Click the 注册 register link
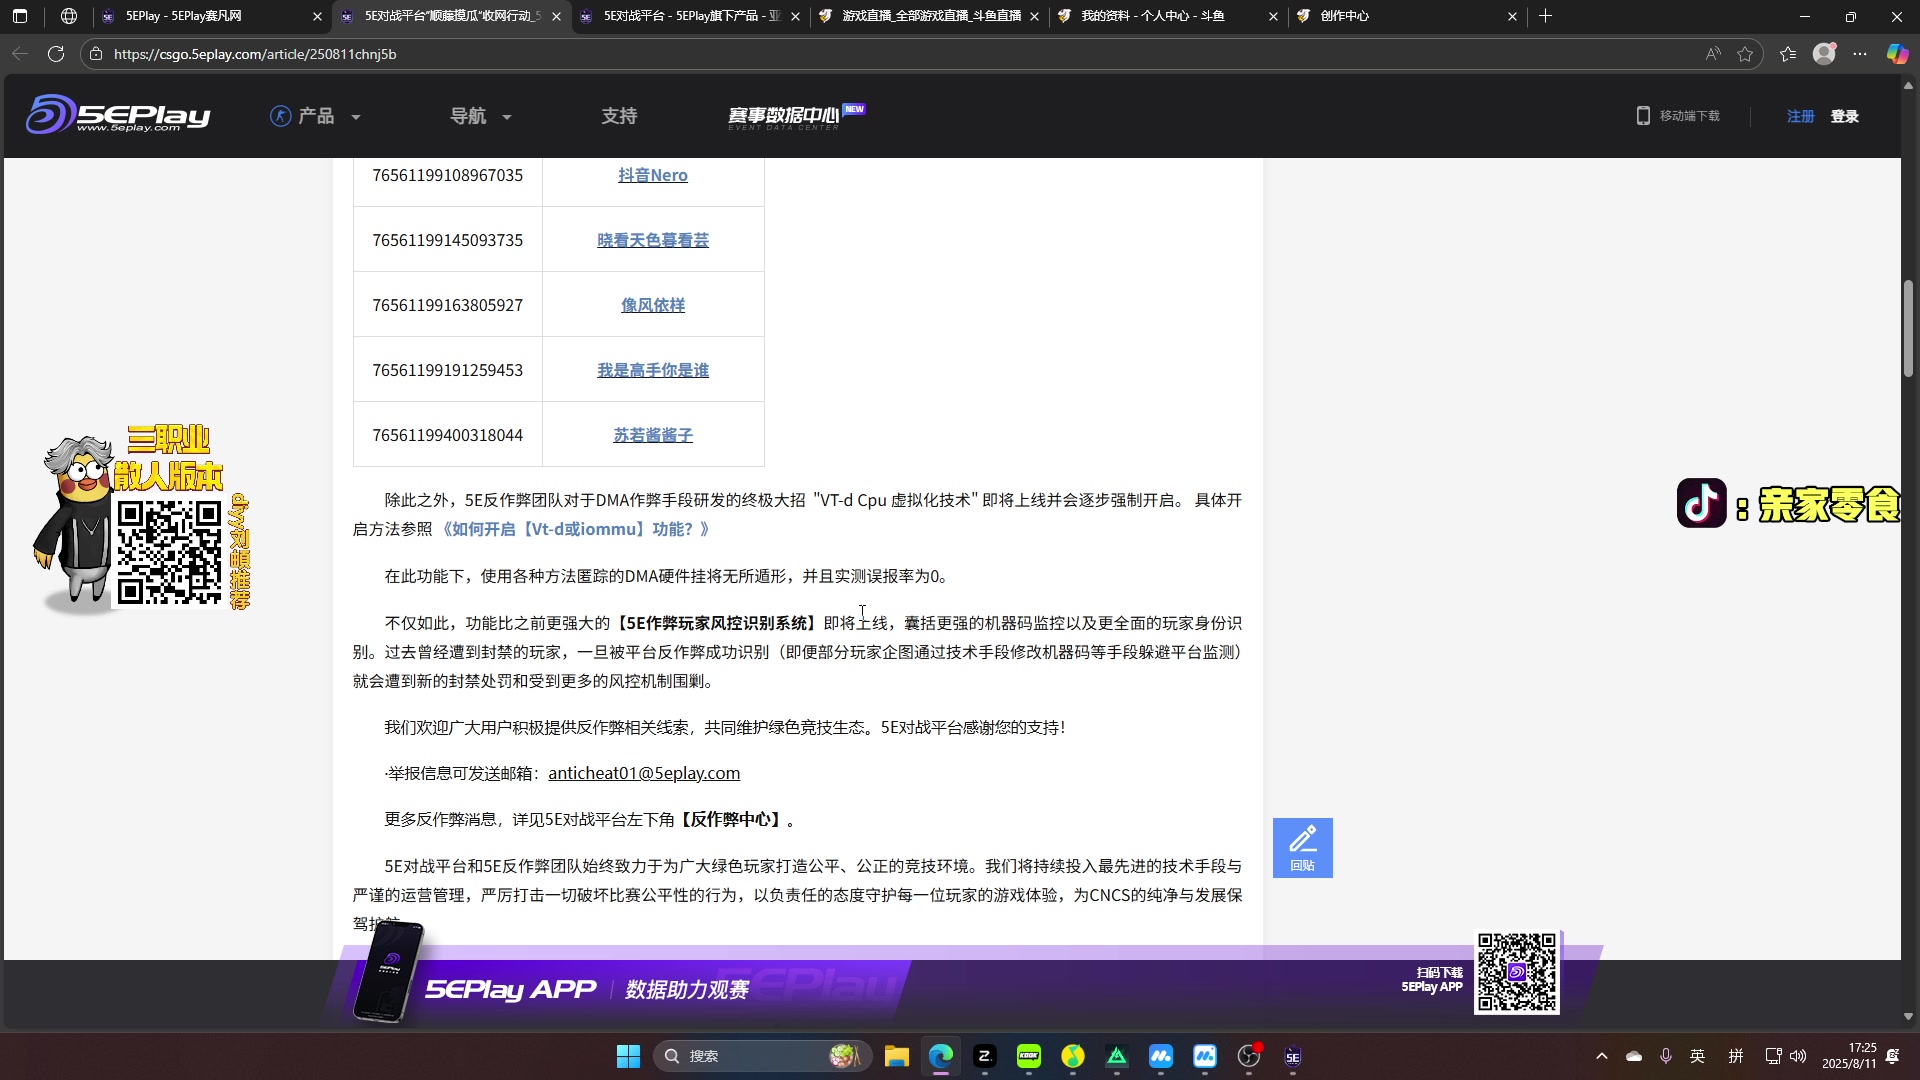1920x1080 pixels. pyautogui.click(x=1800, y=116)
